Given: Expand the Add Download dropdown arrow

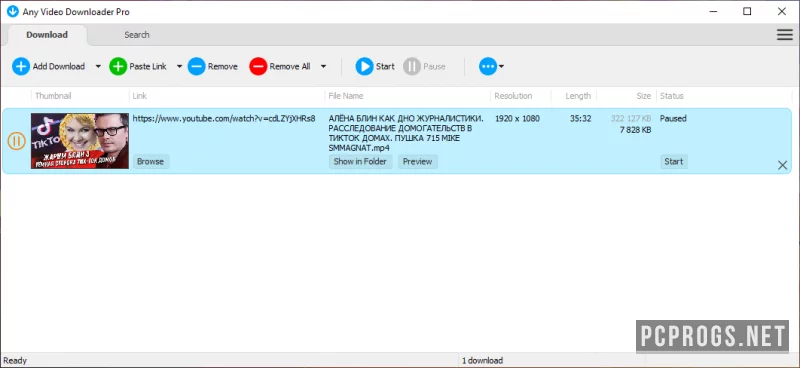Looking at the screenshot, I should tap(98, 66).
